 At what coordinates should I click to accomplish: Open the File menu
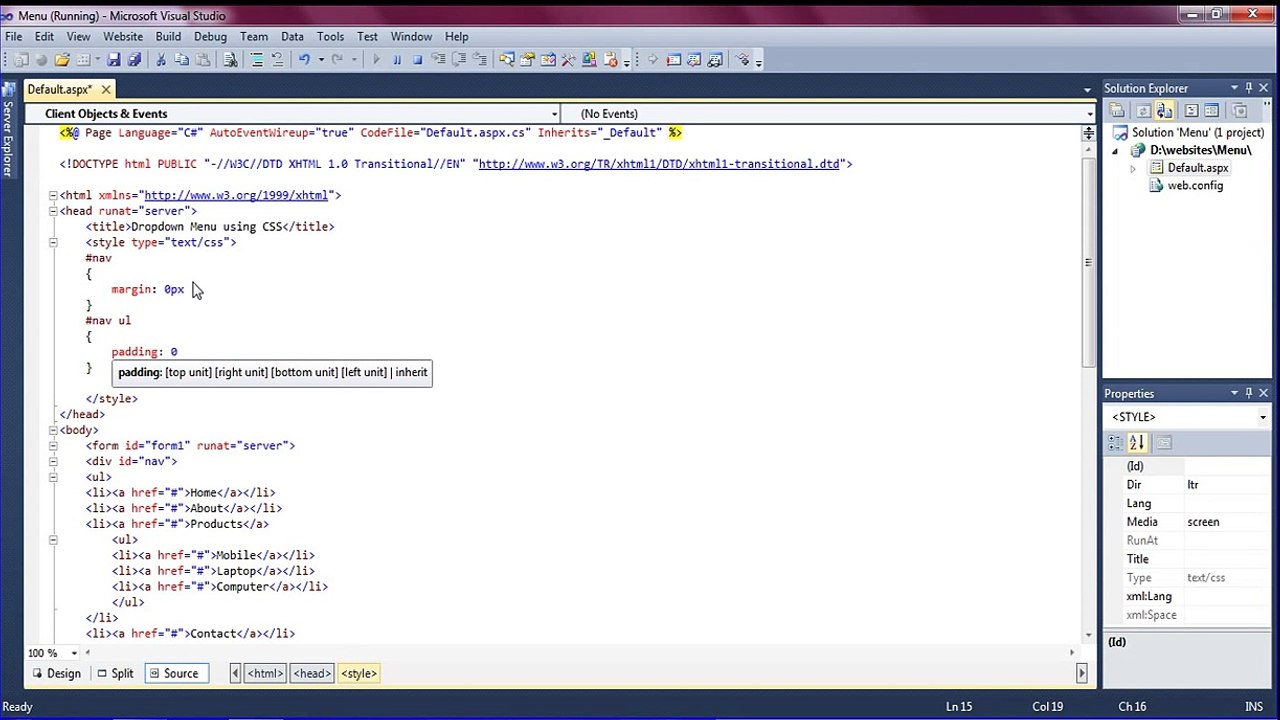(x=14, y=37)
